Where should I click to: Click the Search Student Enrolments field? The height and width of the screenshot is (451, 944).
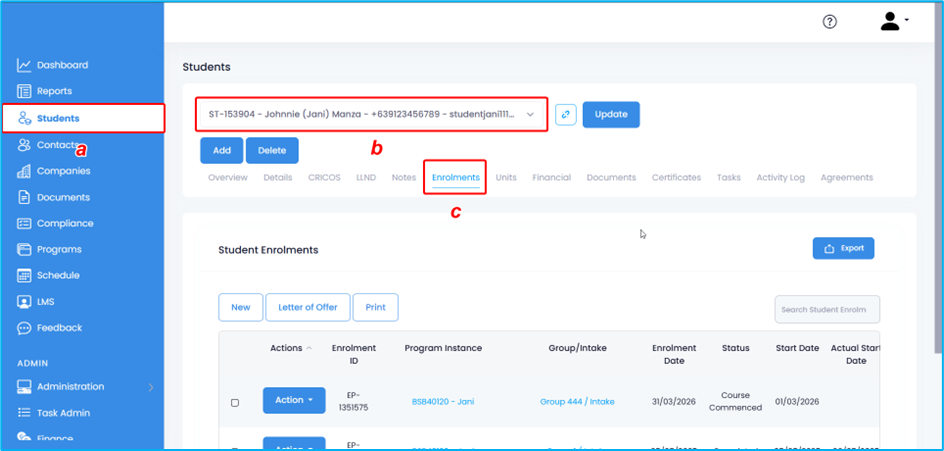(x=826, y=309)
